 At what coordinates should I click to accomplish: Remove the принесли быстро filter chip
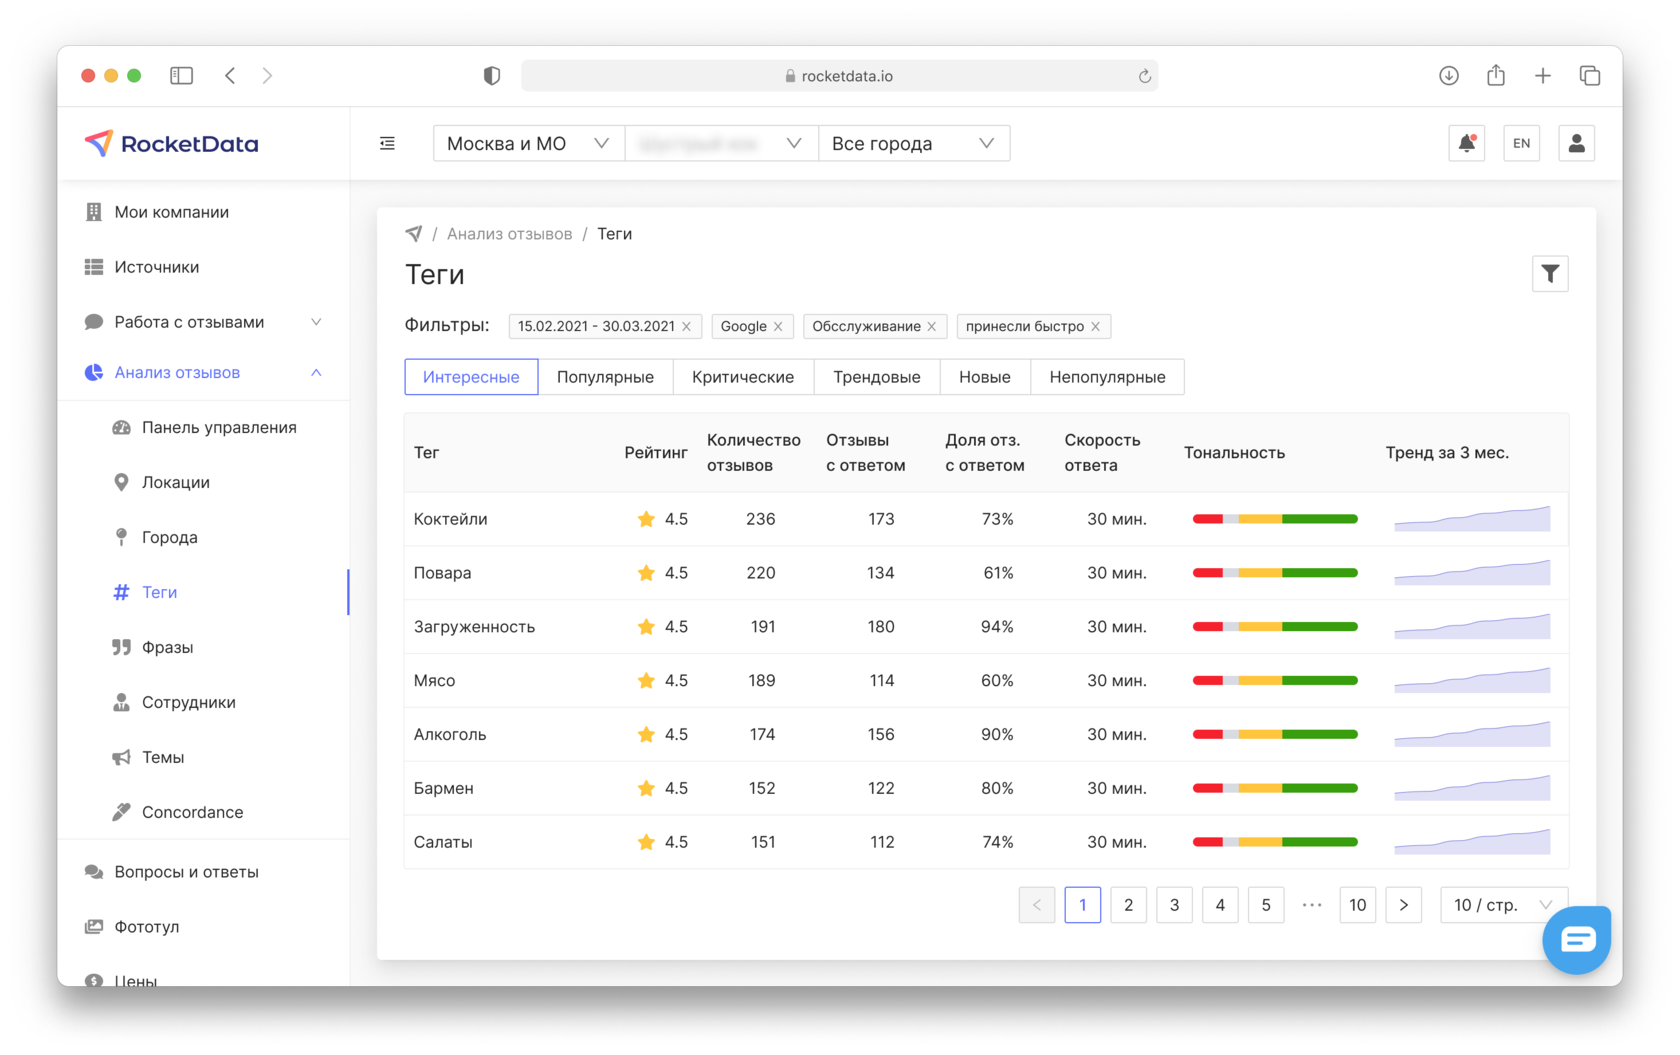(x=1096, y=326)
